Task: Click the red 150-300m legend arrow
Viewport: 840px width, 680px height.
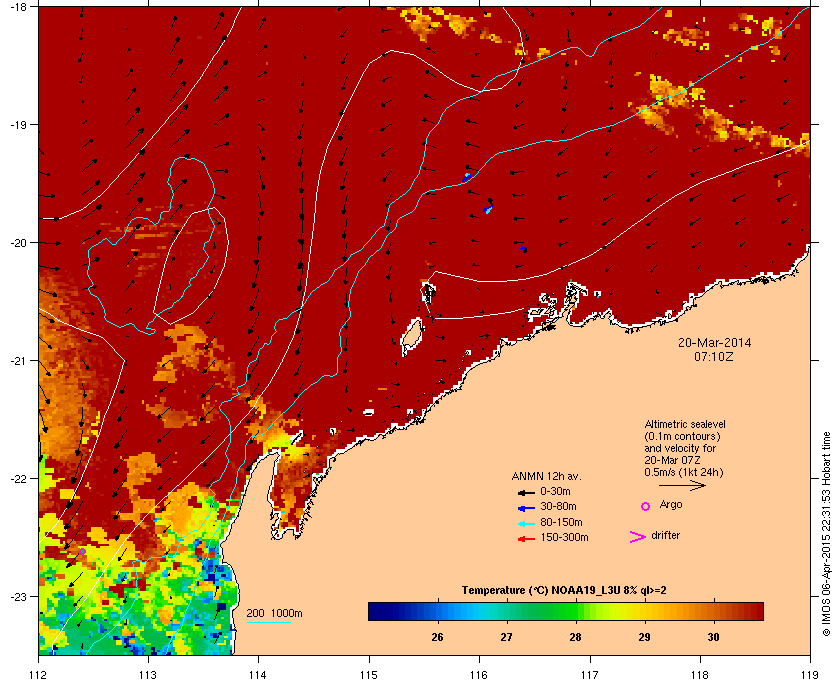Action: (526, 539)
